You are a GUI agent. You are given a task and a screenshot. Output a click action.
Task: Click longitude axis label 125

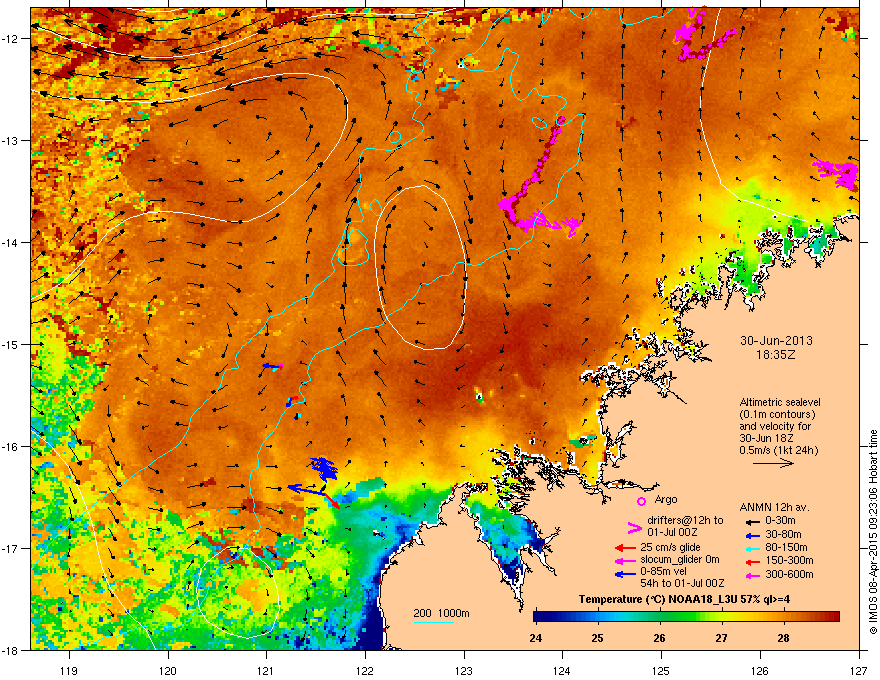[x=661, y=670]
